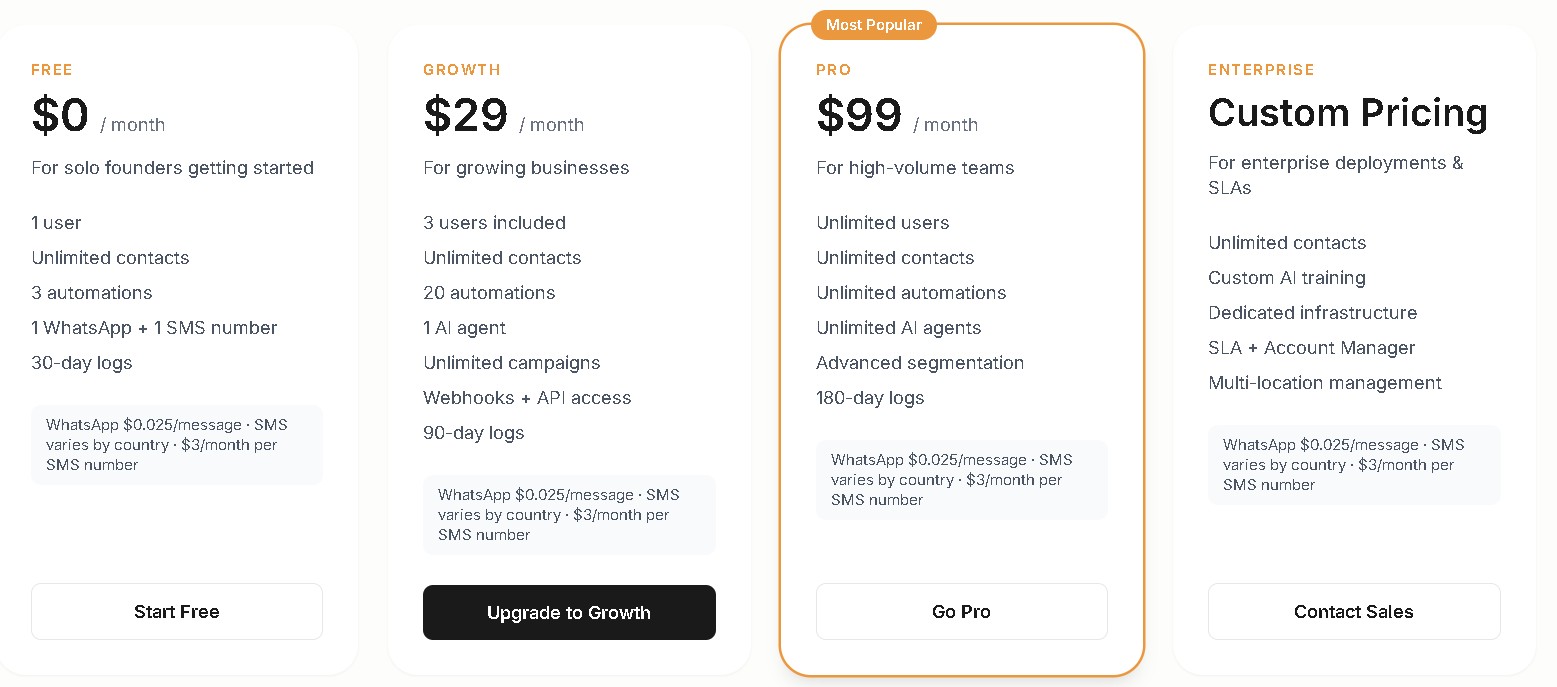
Task: Click the Advanced segmentation feature
Action: click(920, 362)
